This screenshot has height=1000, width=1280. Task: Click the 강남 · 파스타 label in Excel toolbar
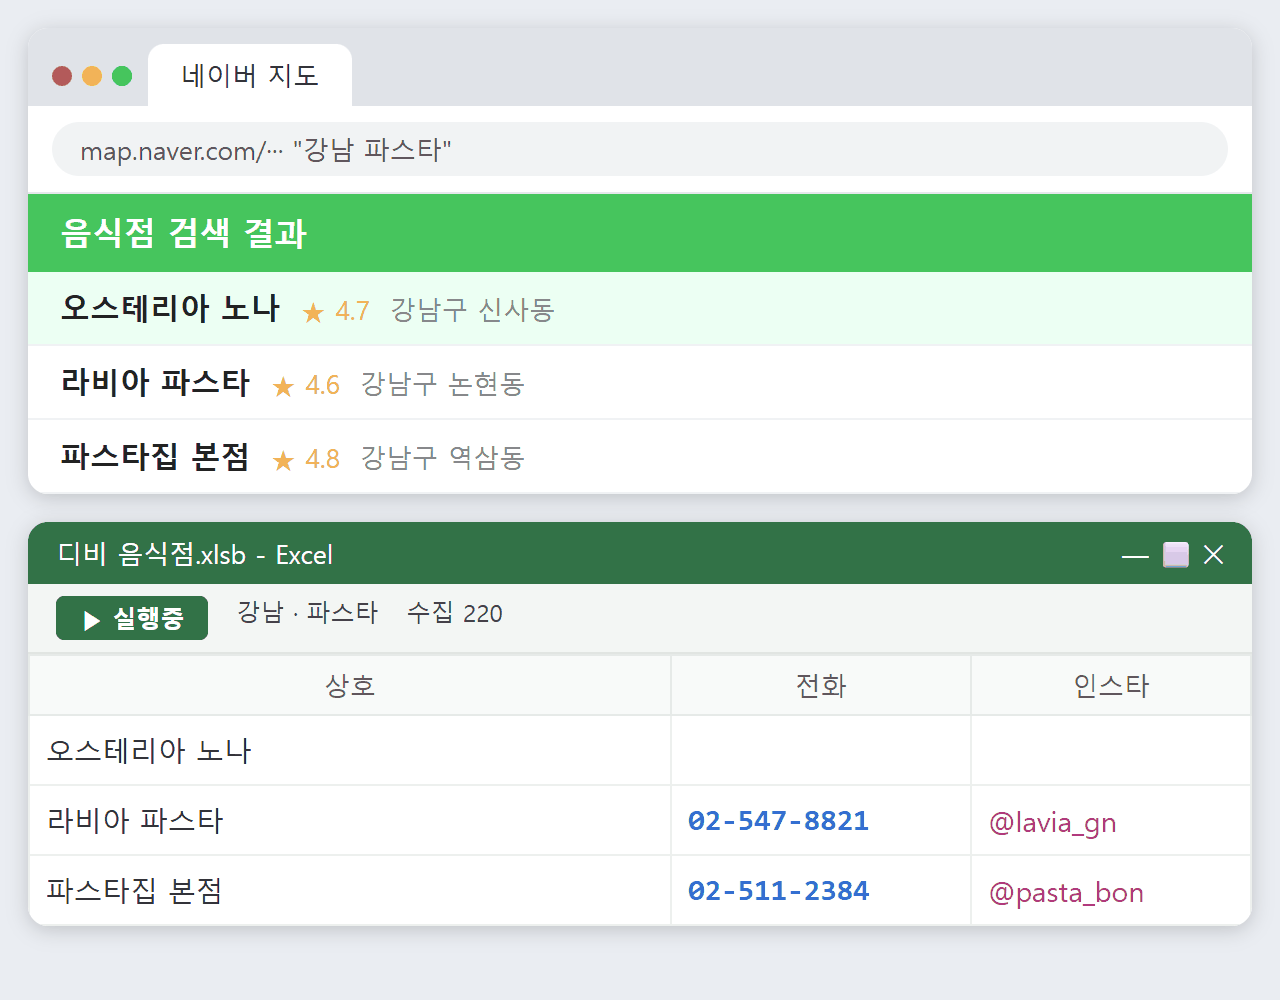[307, 612]
